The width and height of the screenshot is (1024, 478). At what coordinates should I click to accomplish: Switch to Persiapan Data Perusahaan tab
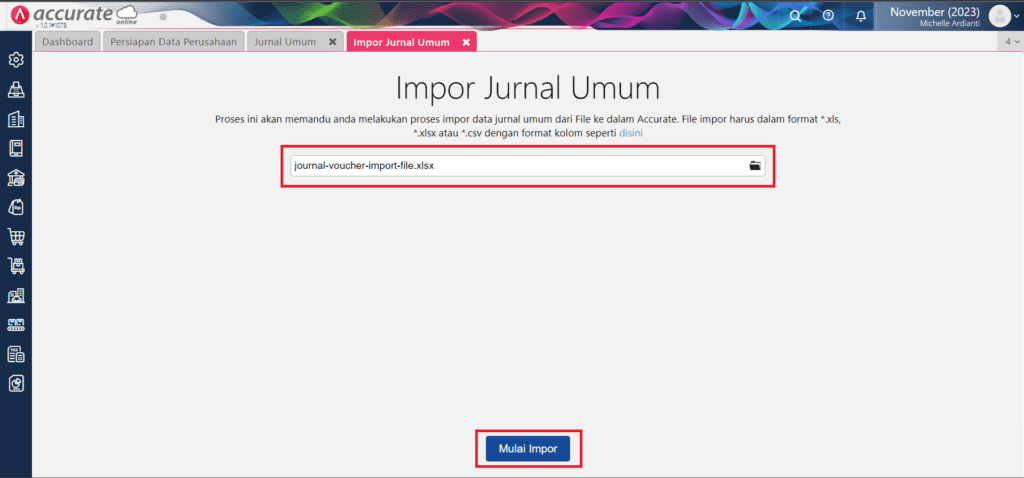tap(173, 42)
